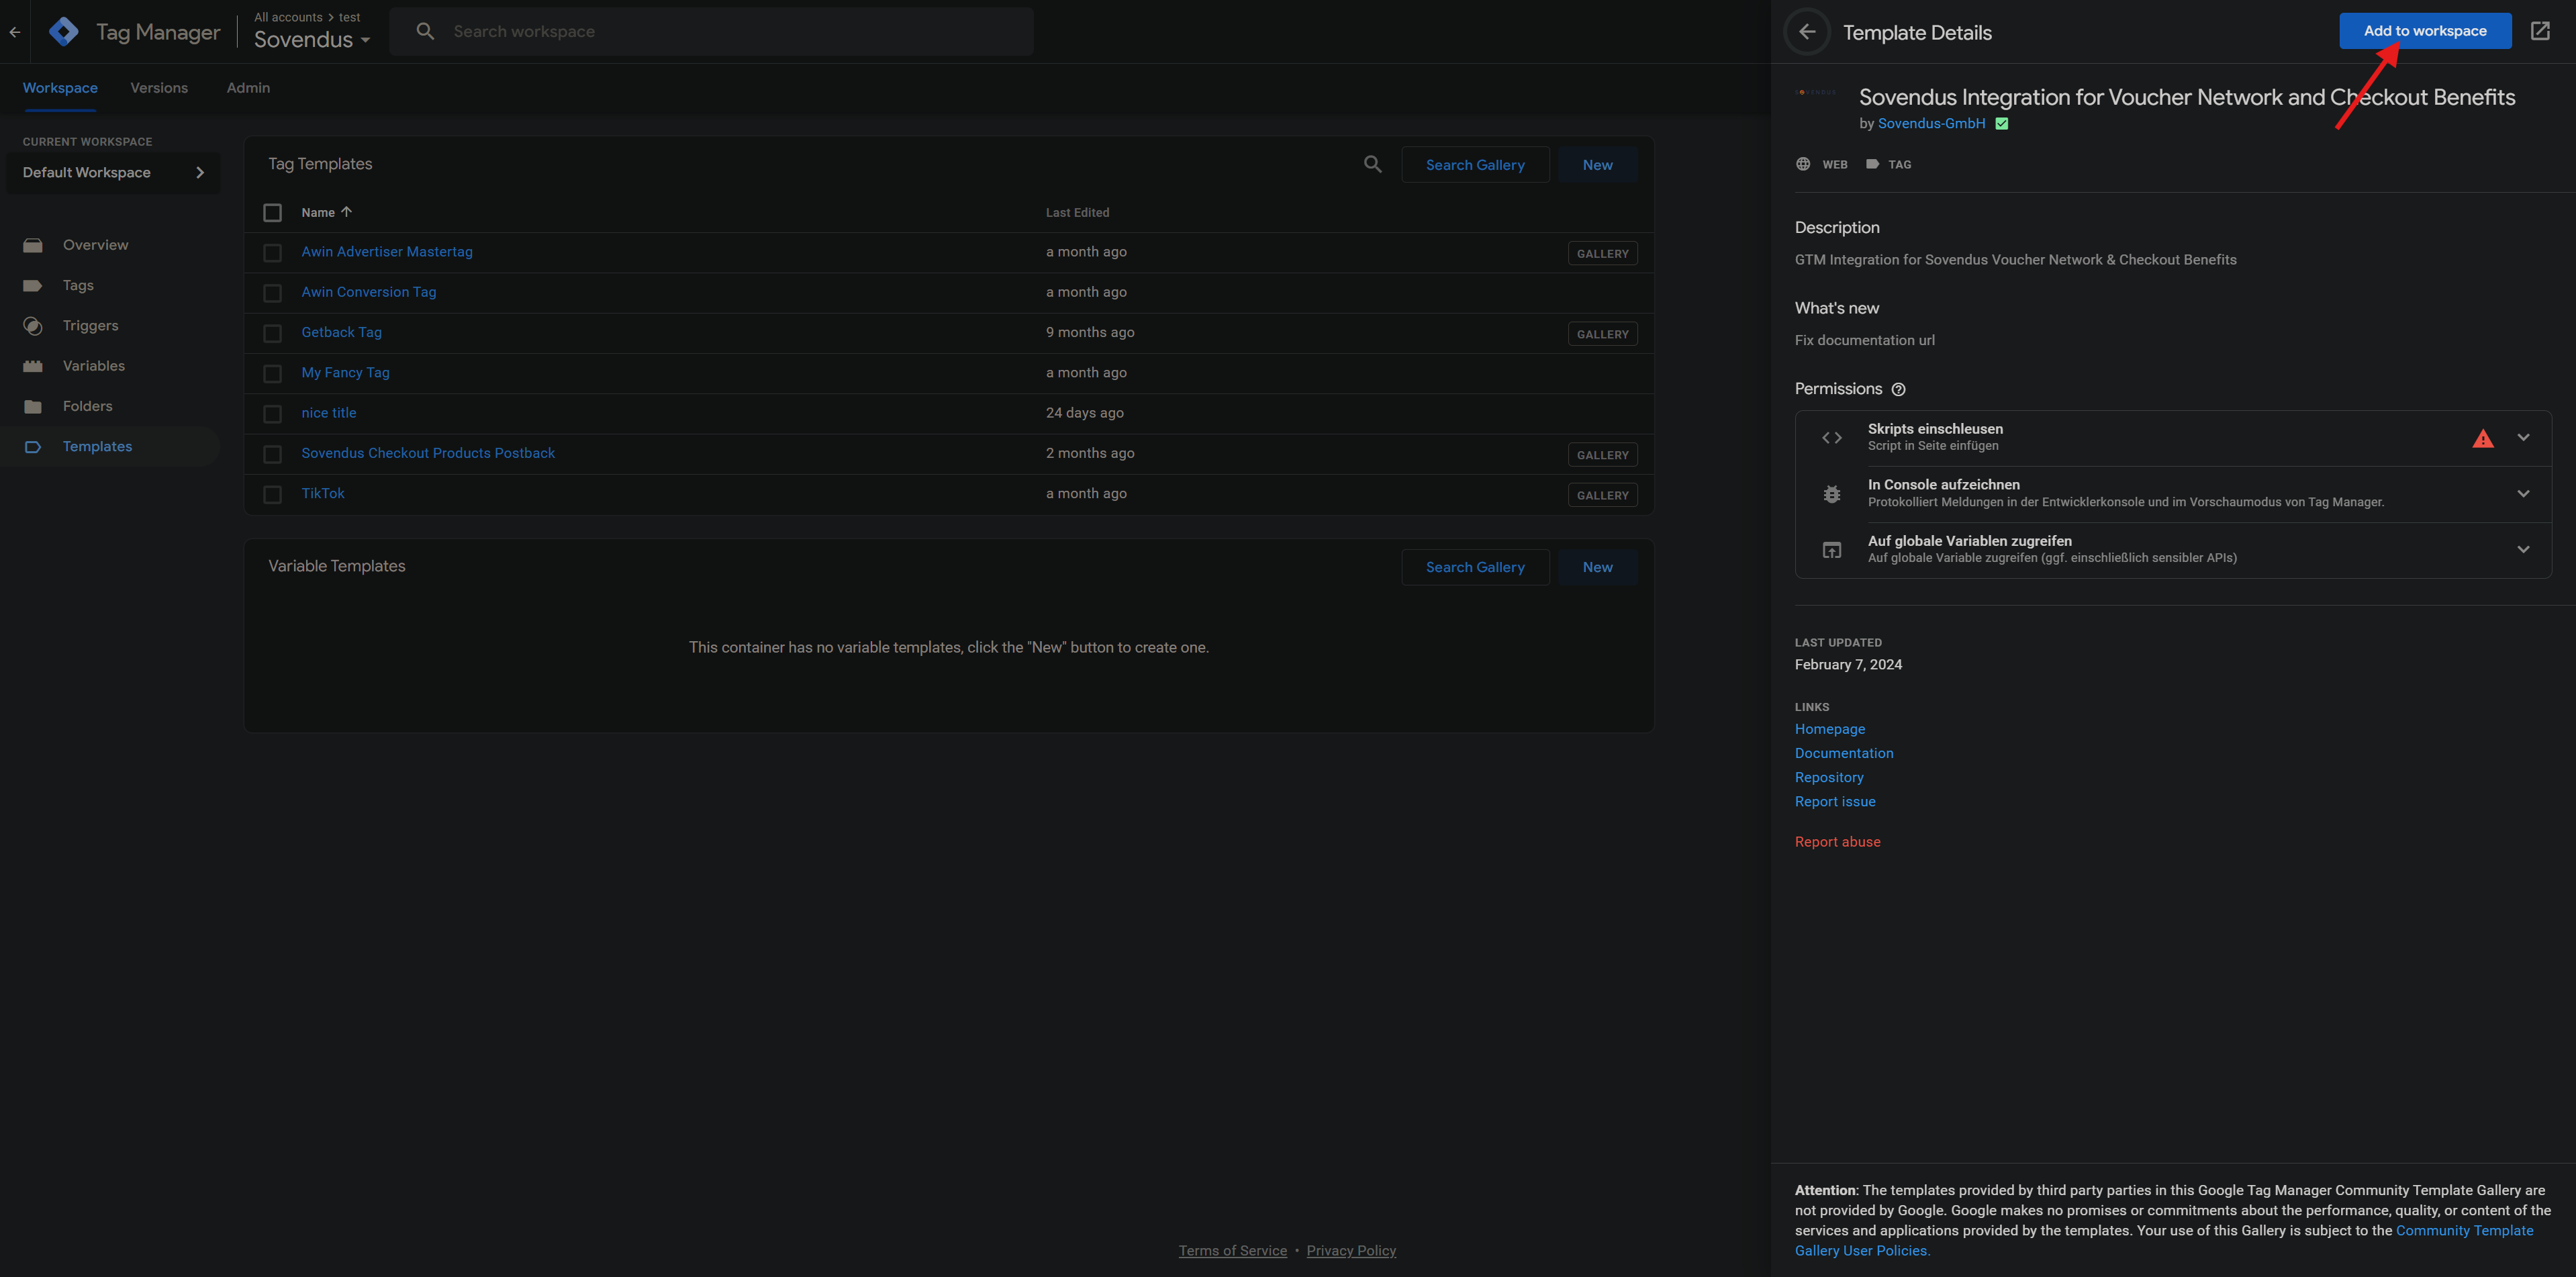
Task: Check the select-all Name header checkbox
Action: (x=272, y=212)
